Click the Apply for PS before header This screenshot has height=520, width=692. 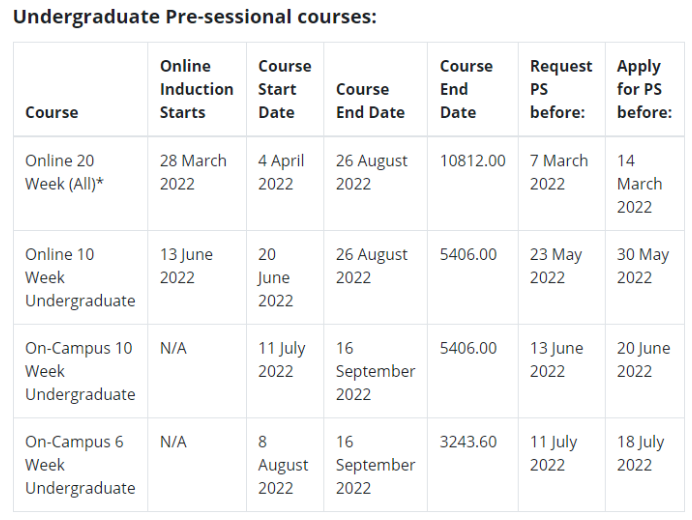pyautogui.click(x=644, y=89)
